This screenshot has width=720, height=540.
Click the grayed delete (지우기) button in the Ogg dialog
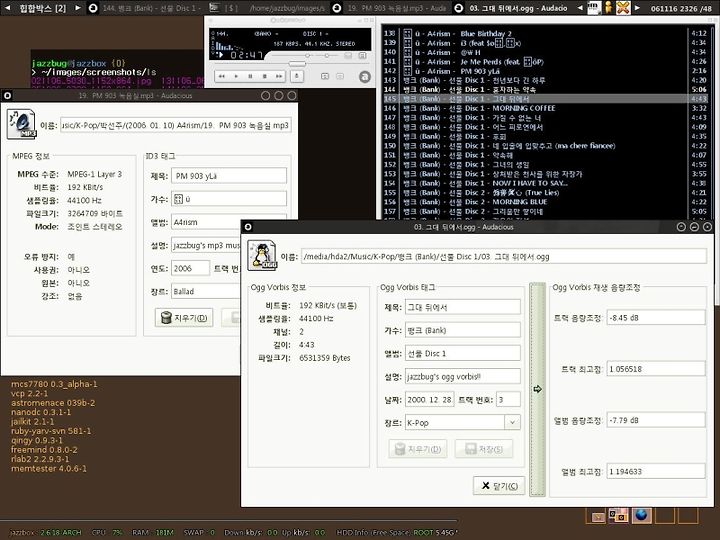point(417,449)
